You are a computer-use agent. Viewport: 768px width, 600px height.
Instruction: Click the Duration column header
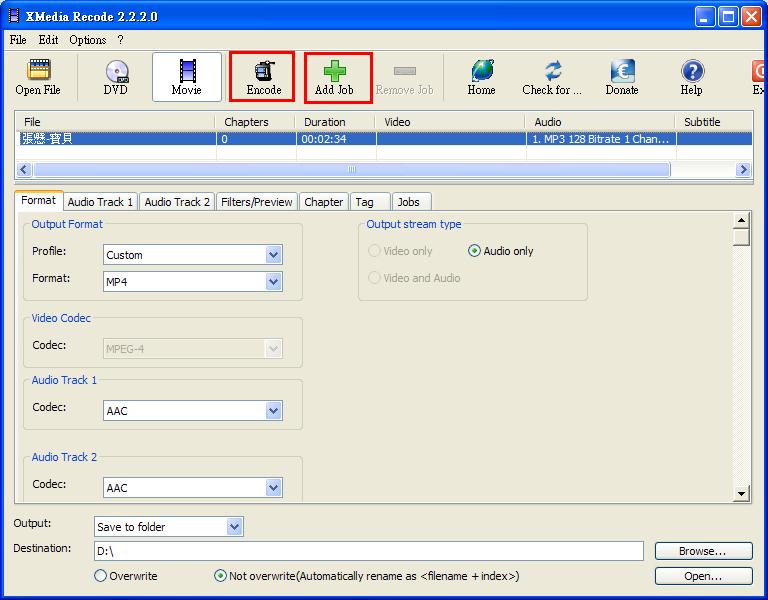tap(336, 122)
